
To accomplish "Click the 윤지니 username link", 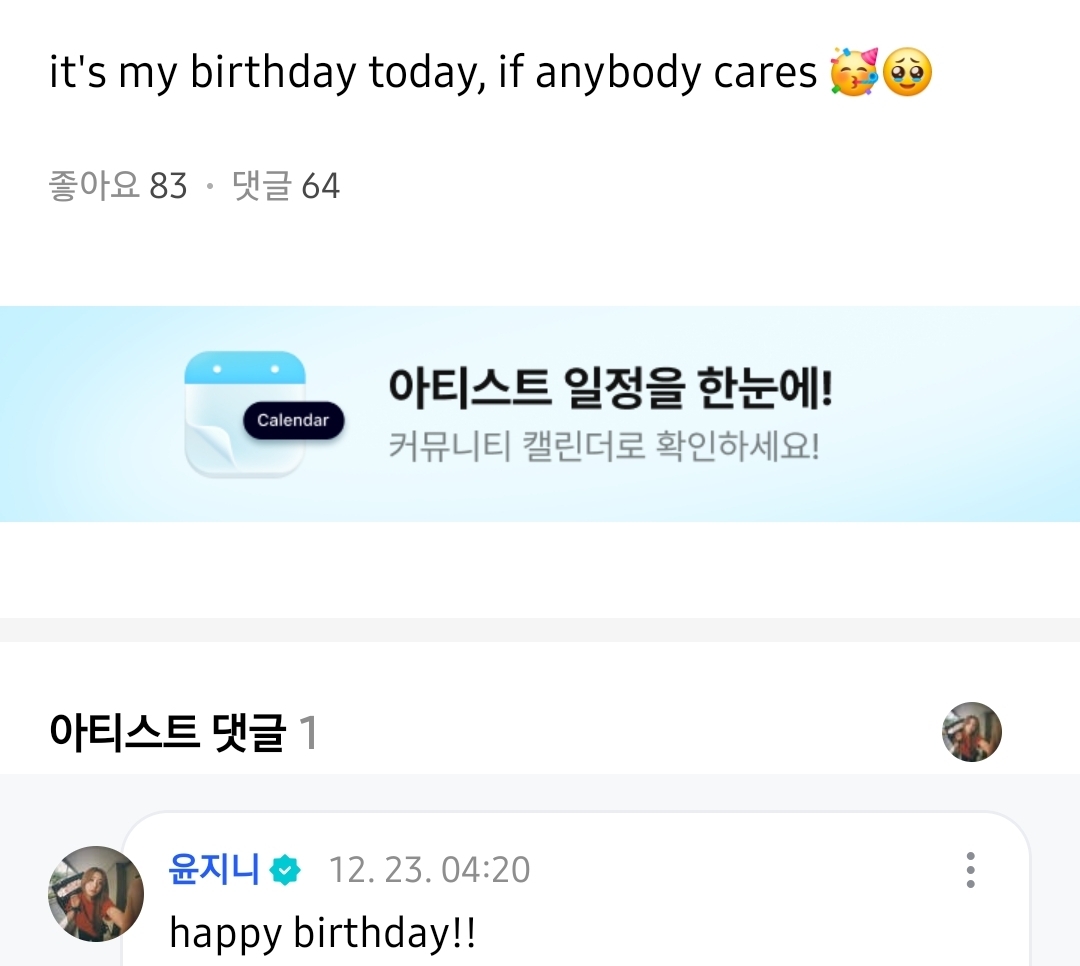I will coord(214,869).
